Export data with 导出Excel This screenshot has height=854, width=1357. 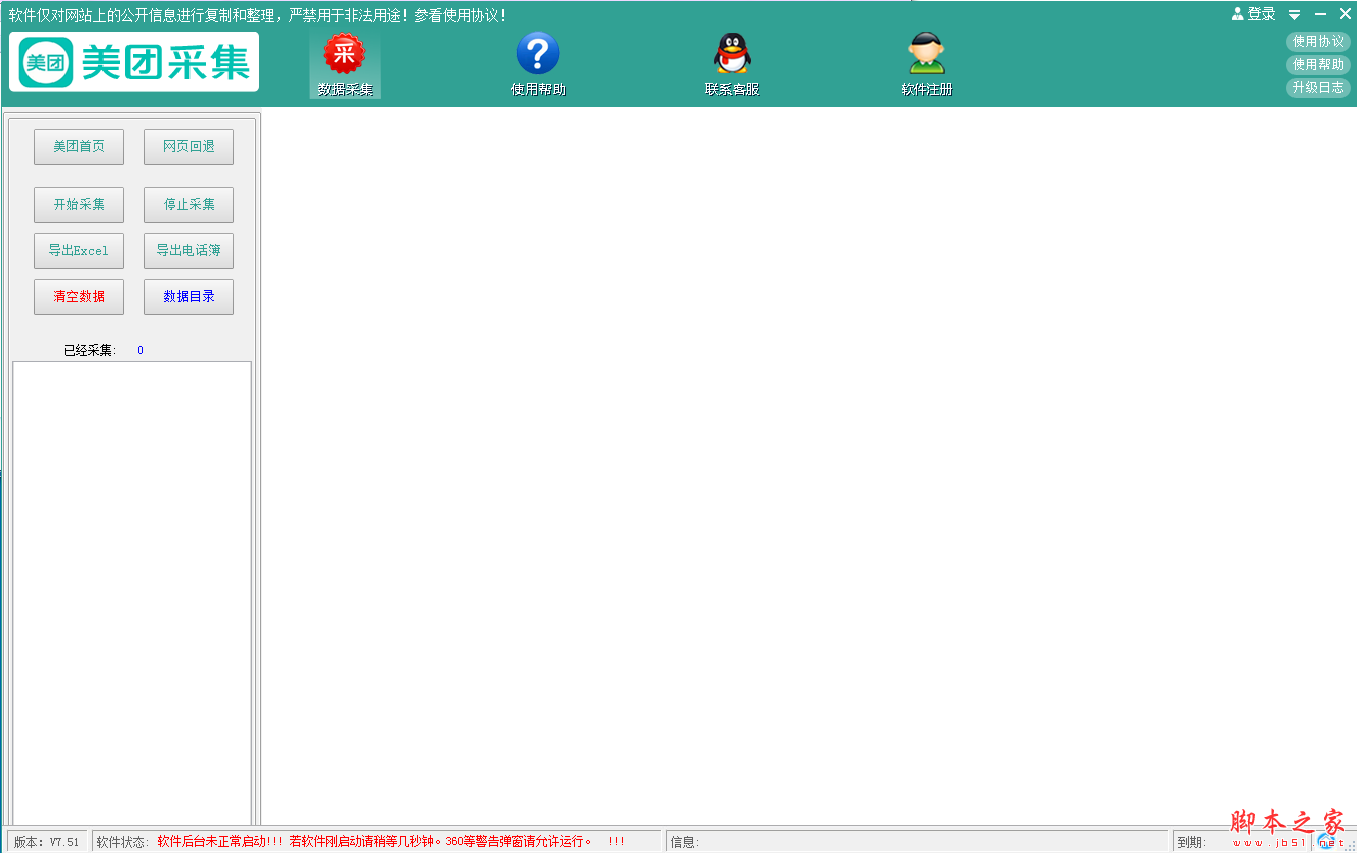pos(79,251)
